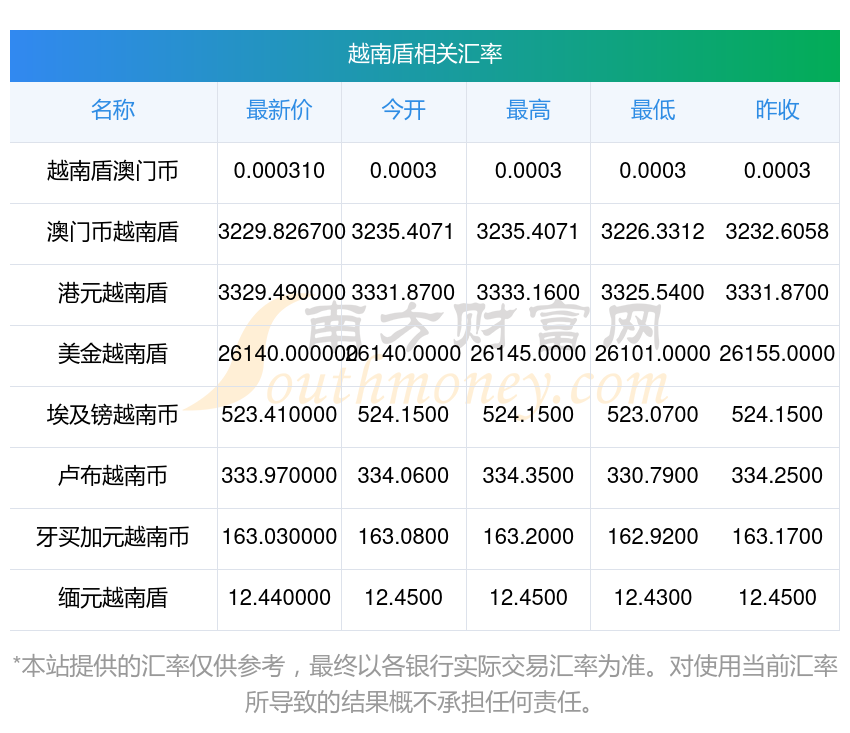Click the 牙买加元越南币 row name
Viewport: 850px width, 733px height.
pos(113,537)
